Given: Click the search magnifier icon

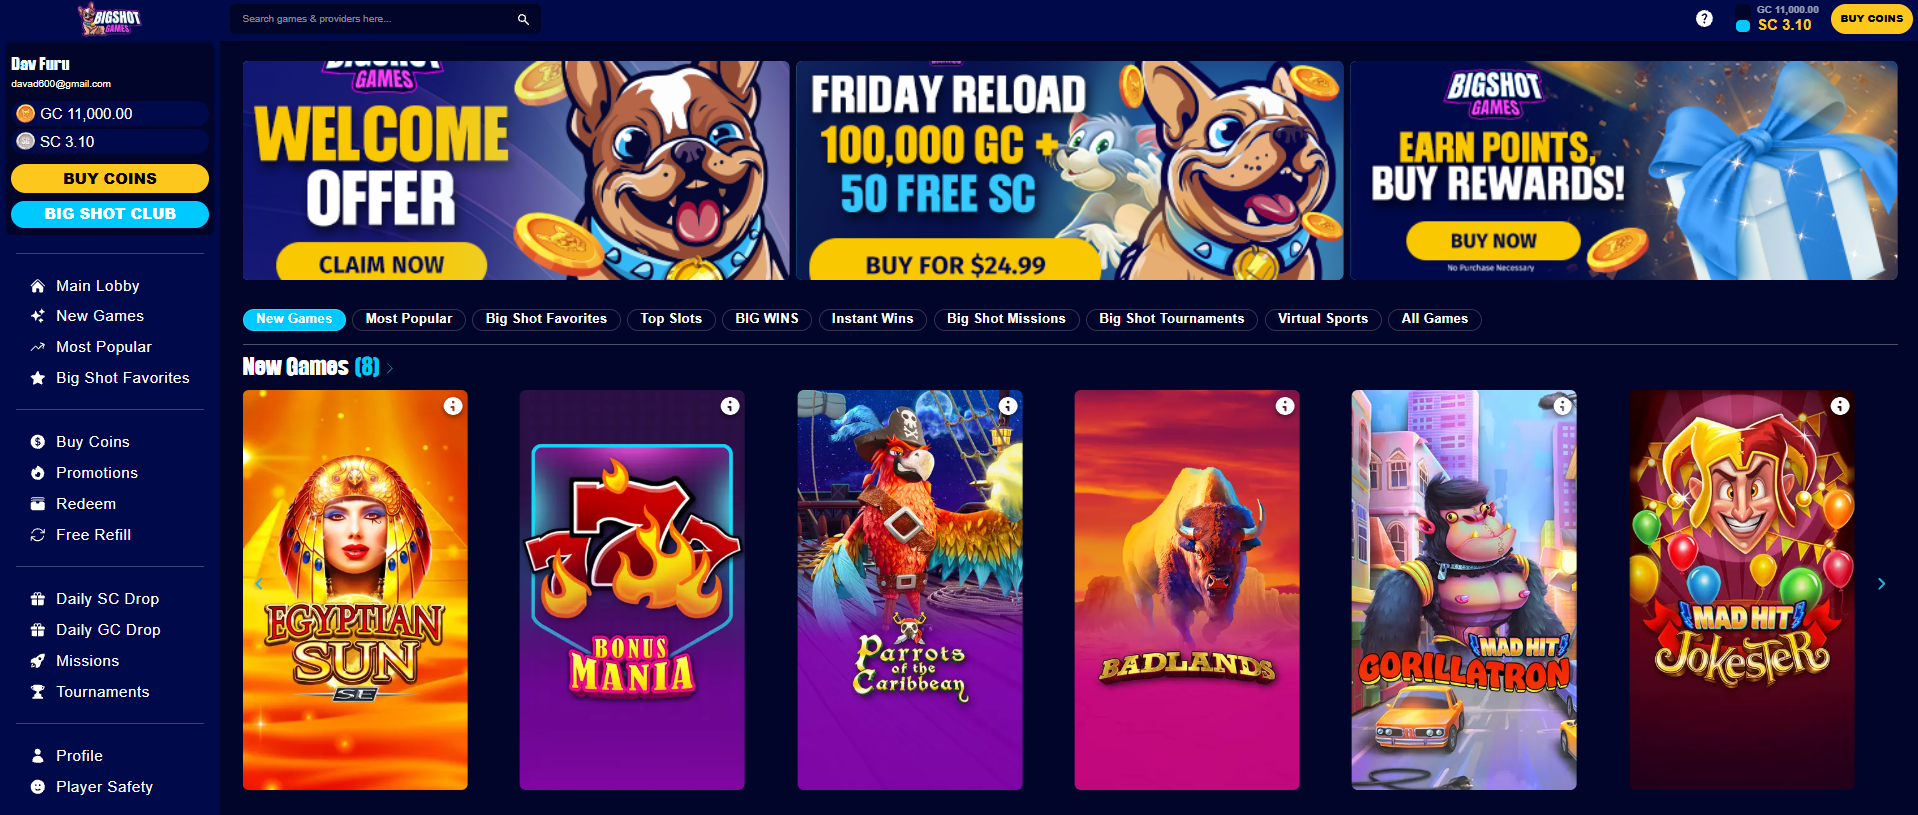Looking at the screenshot, I should (x=523, y=19).
